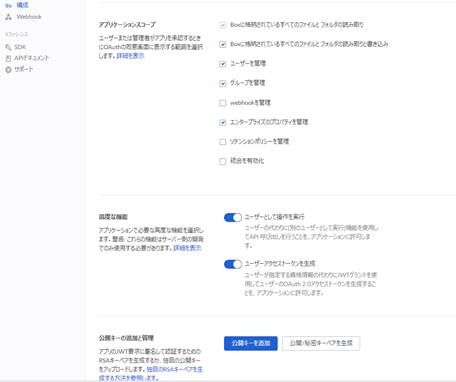Open 詳細を表示 link under application scopes
This screenshot has height=382, width=456.
[130, 56]
